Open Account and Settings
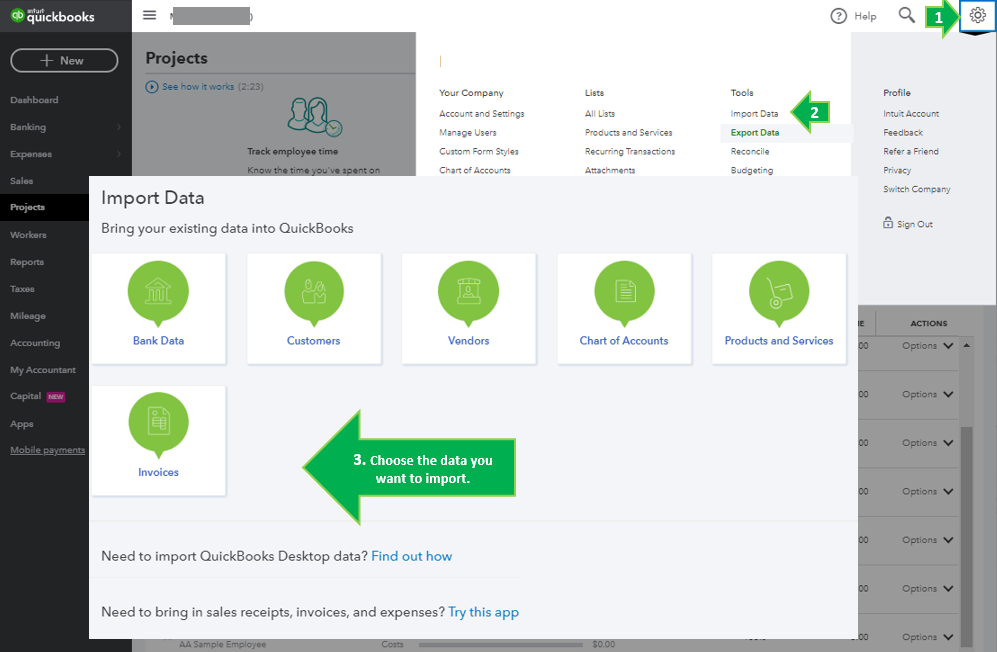This screenshot has width=997, height=652. (x=481, y=113)
